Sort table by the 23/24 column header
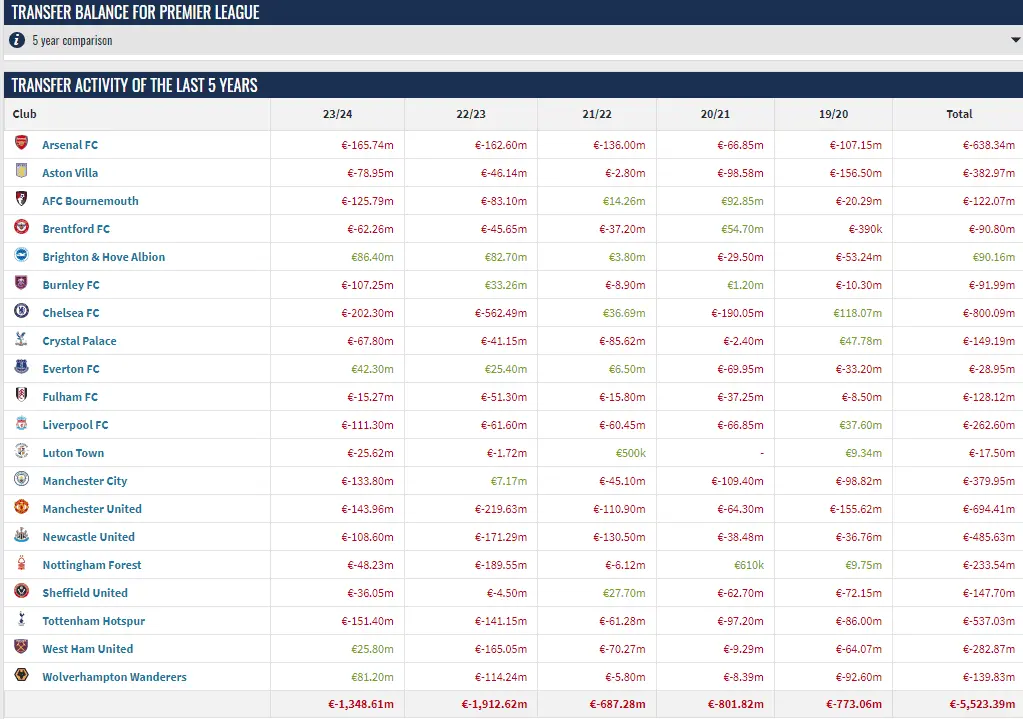 pos(336,114)
